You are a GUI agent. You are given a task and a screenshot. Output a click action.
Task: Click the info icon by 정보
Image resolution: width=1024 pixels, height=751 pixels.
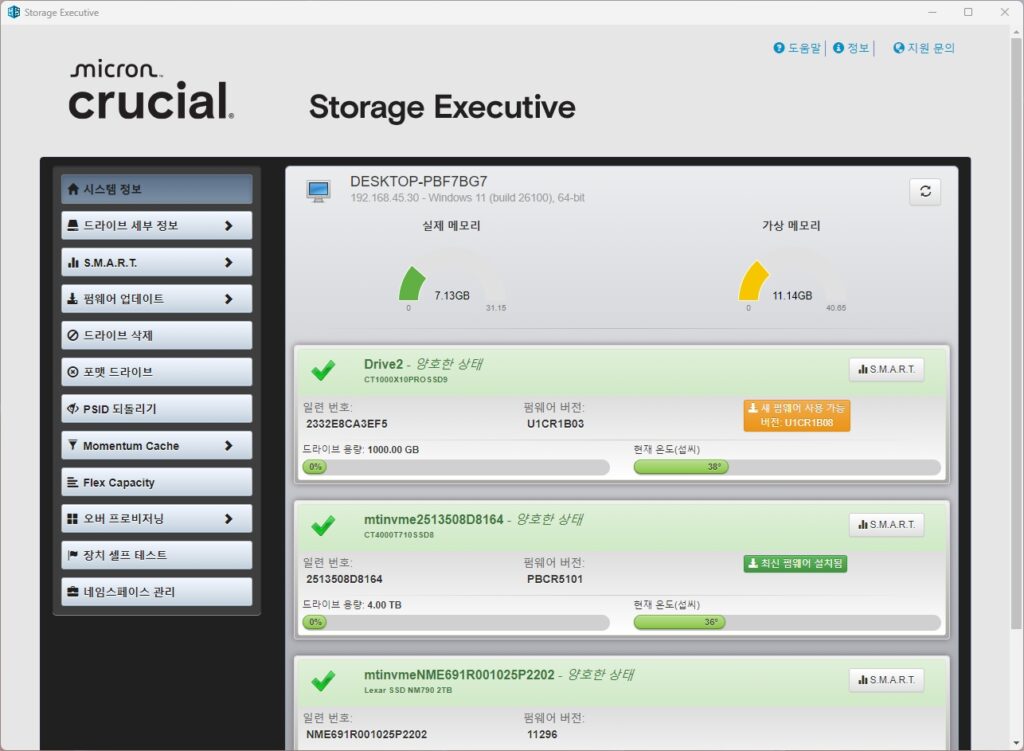839,48
